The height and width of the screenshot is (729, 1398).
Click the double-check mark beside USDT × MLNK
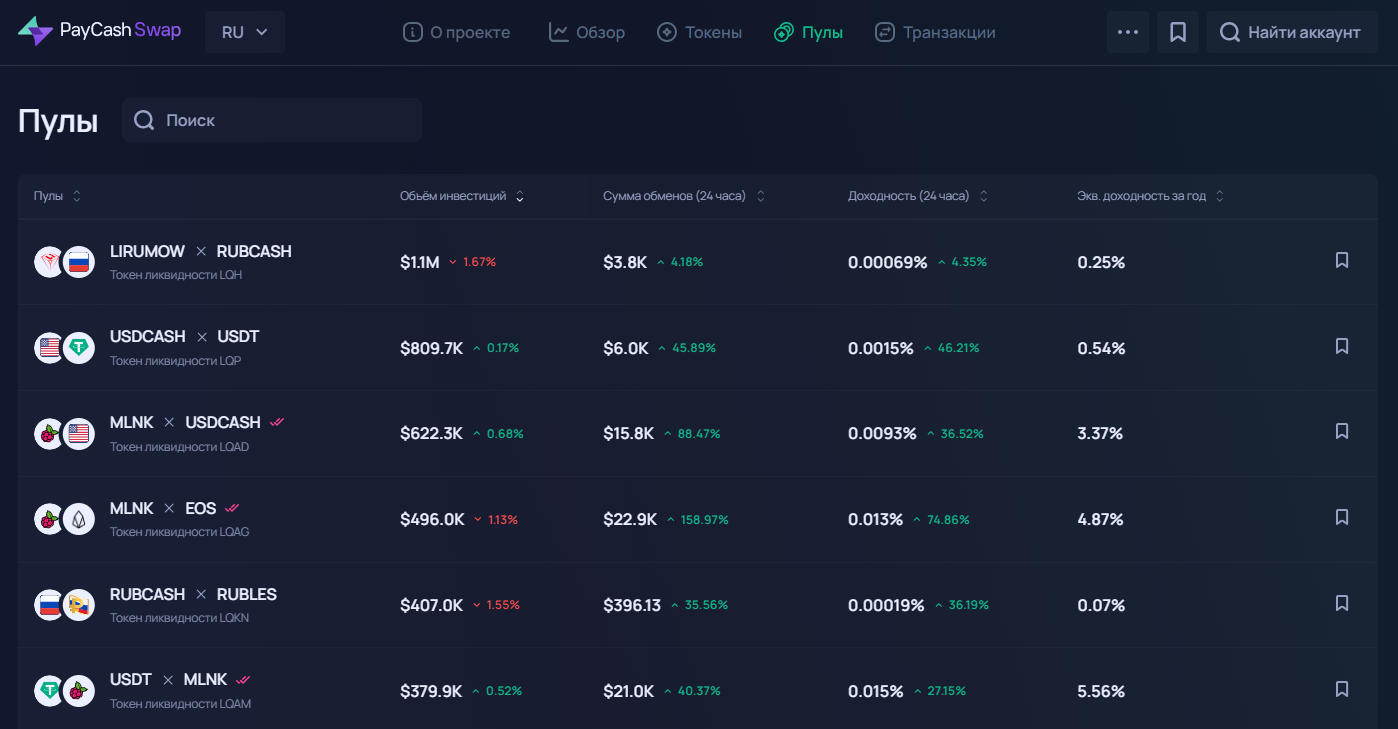coord(243,680)
